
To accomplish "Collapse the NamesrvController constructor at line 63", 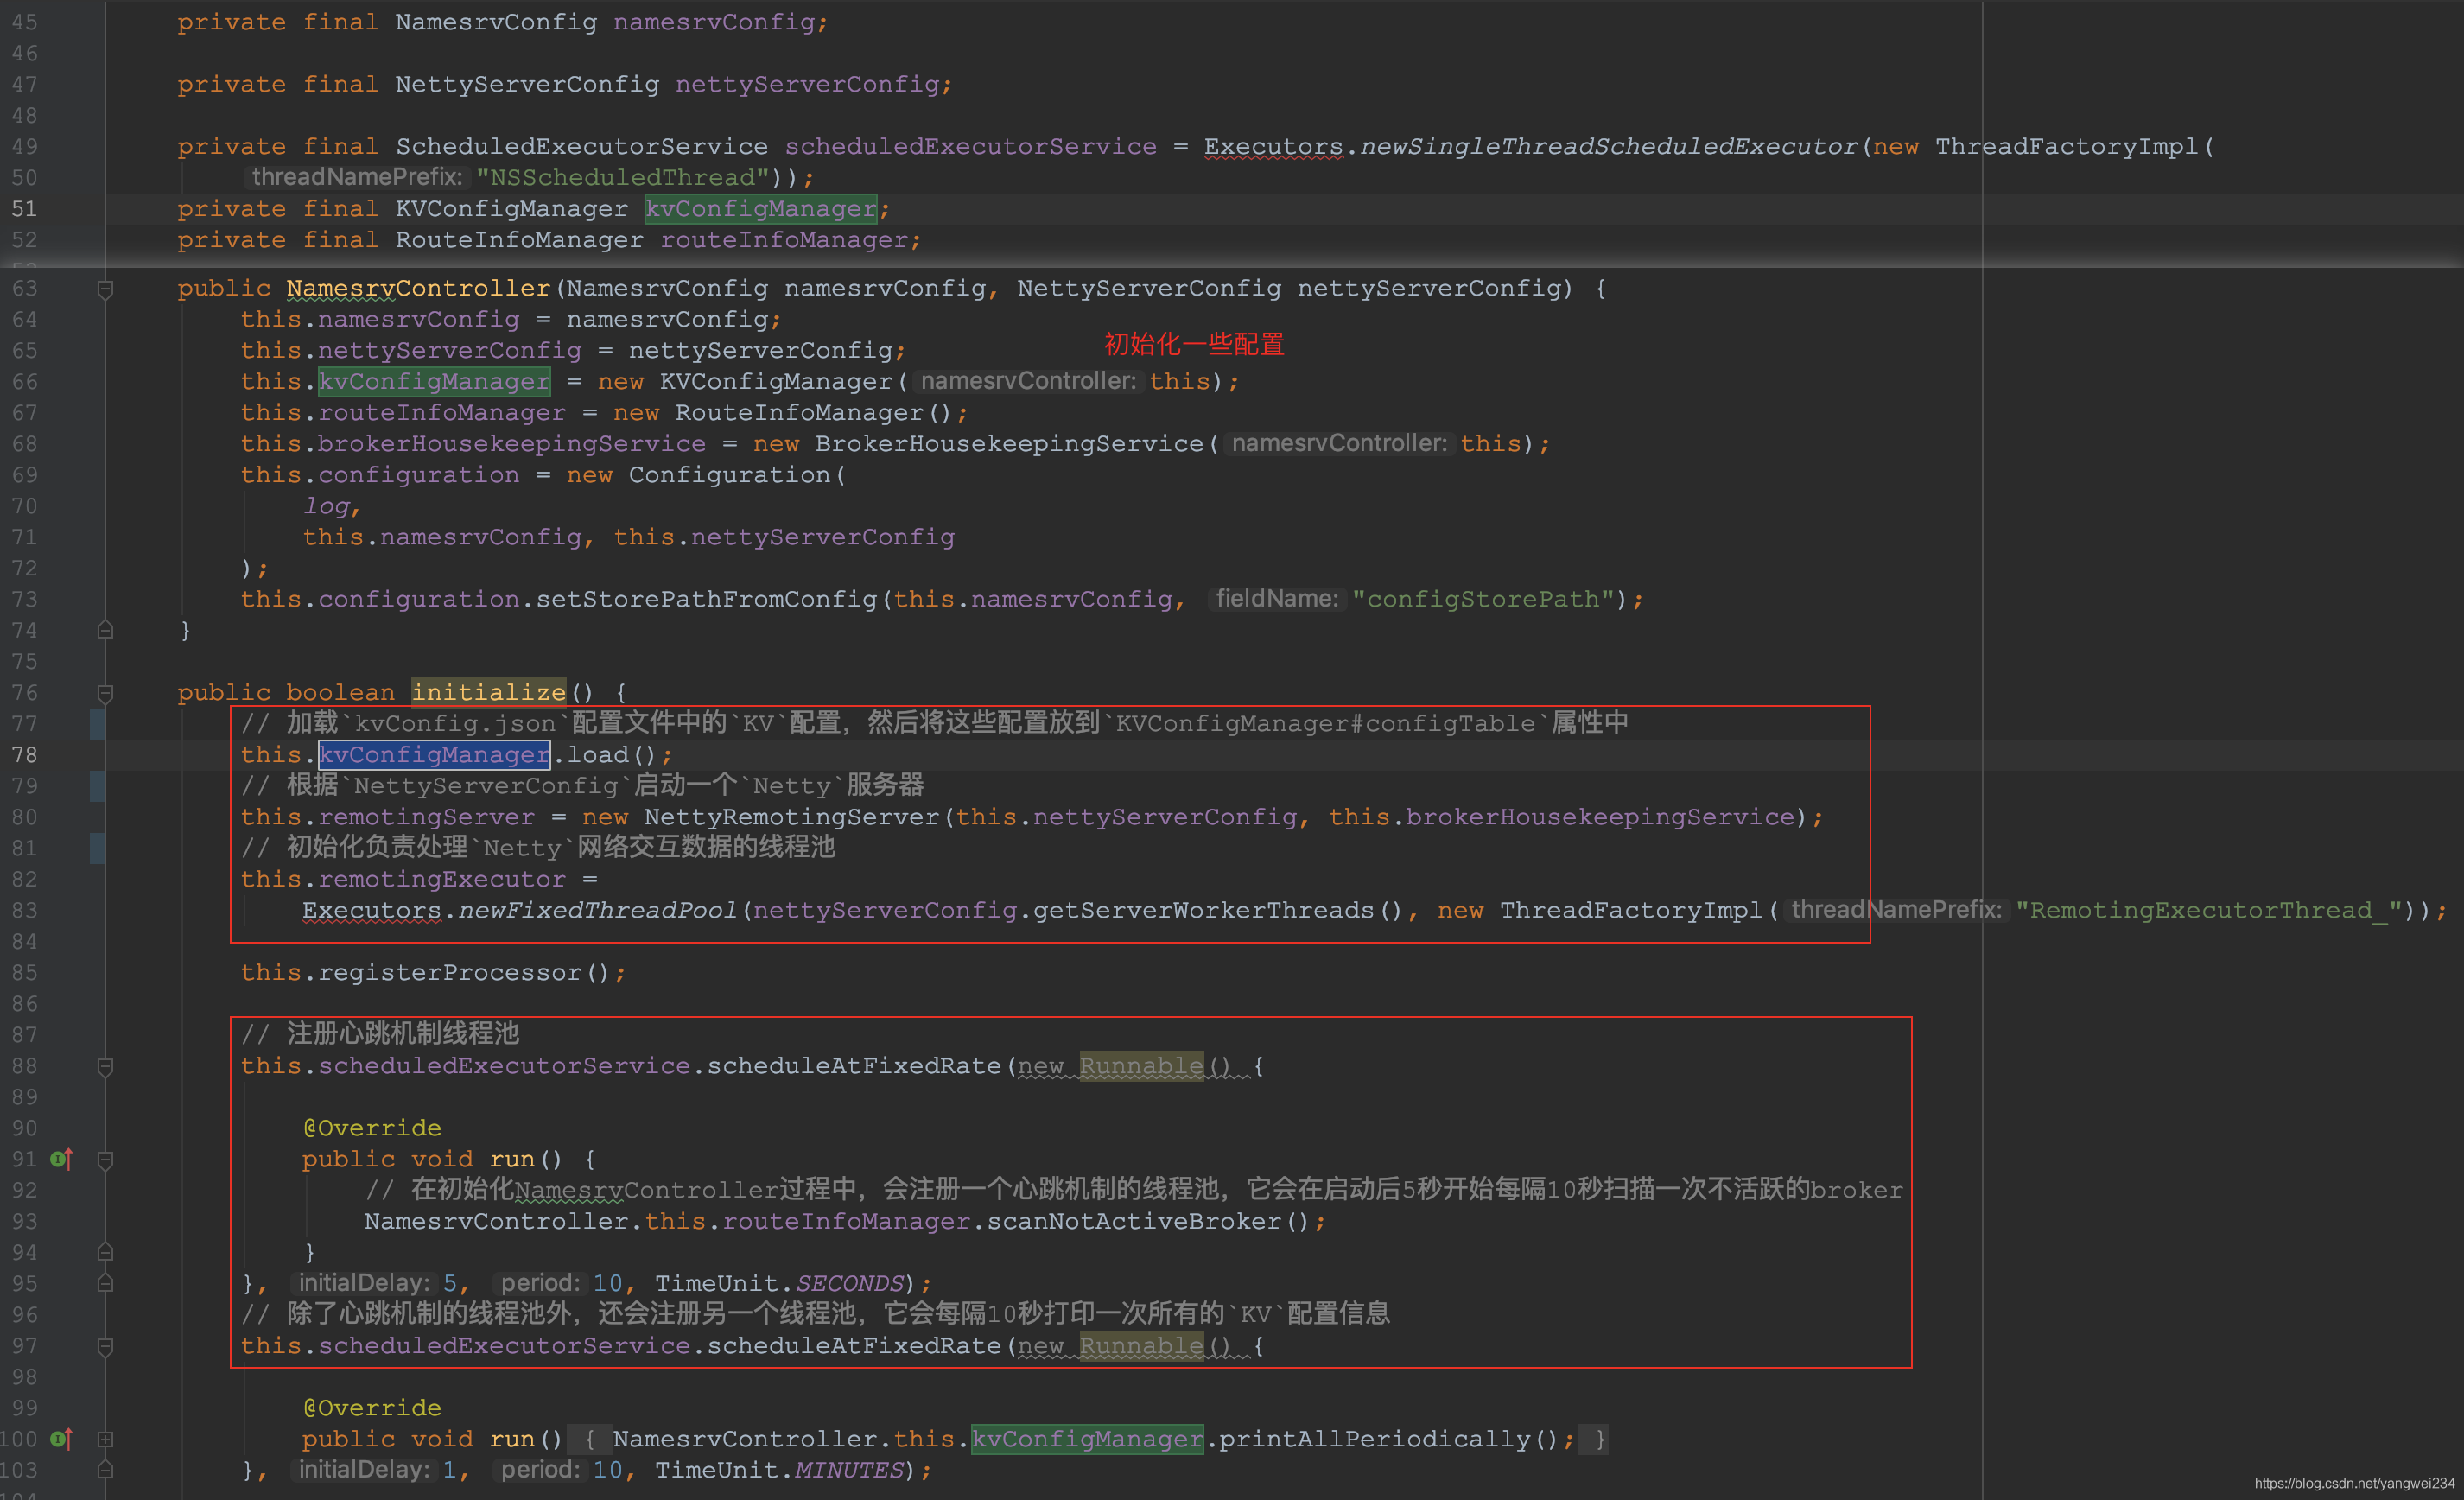I will pos(105,289).
